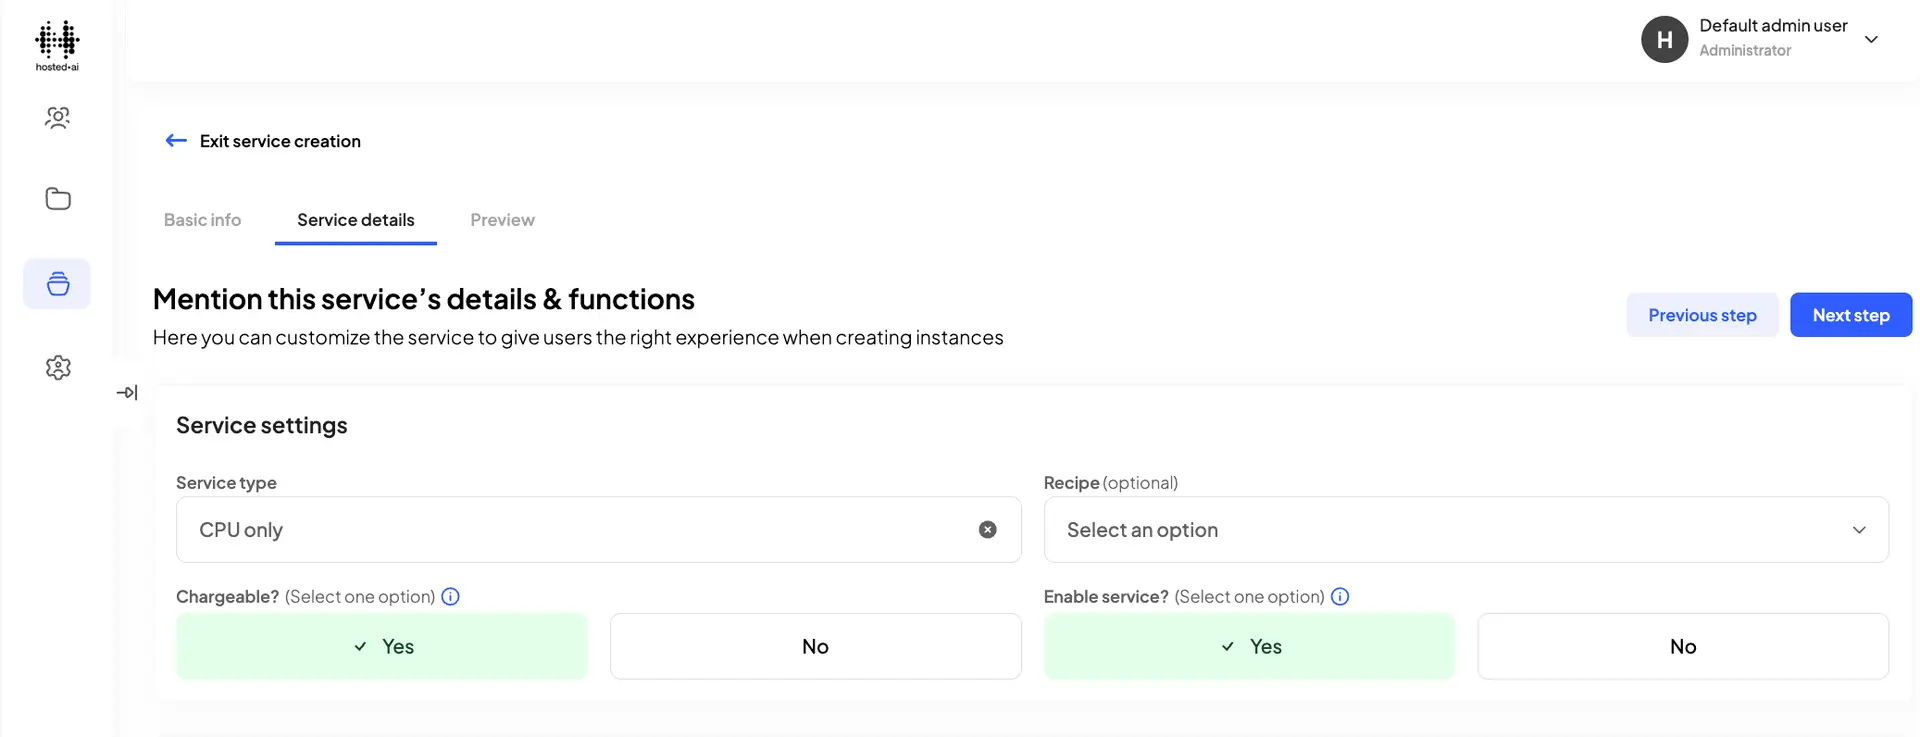Image resolution: width=1920 pixels, height=737 pixels.
Task: Open the Projects folder icon in the sidebar
Action: (x=57, y=199)
